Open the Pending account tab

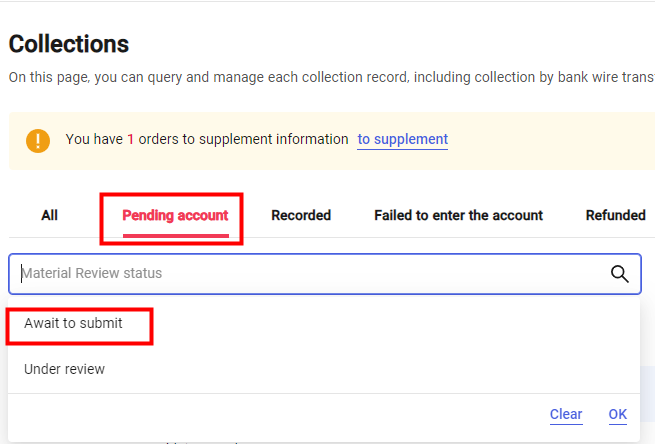tap(175, 215)
